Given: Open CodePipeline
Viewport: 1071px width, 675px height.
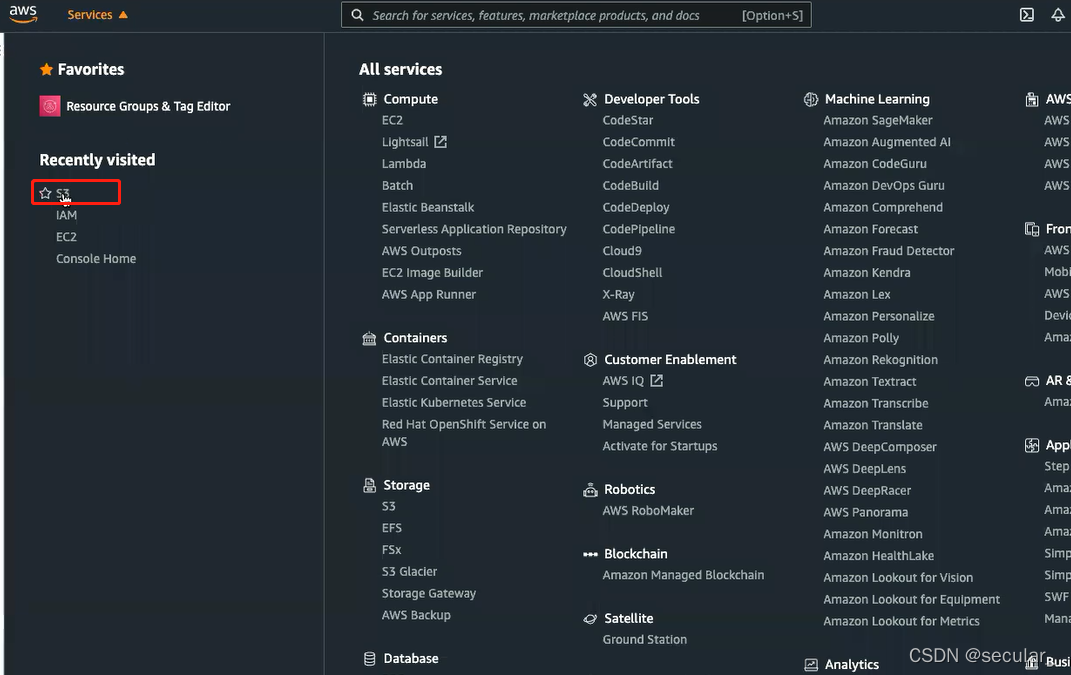Looking at the screenshot, I should coord(639,230).
